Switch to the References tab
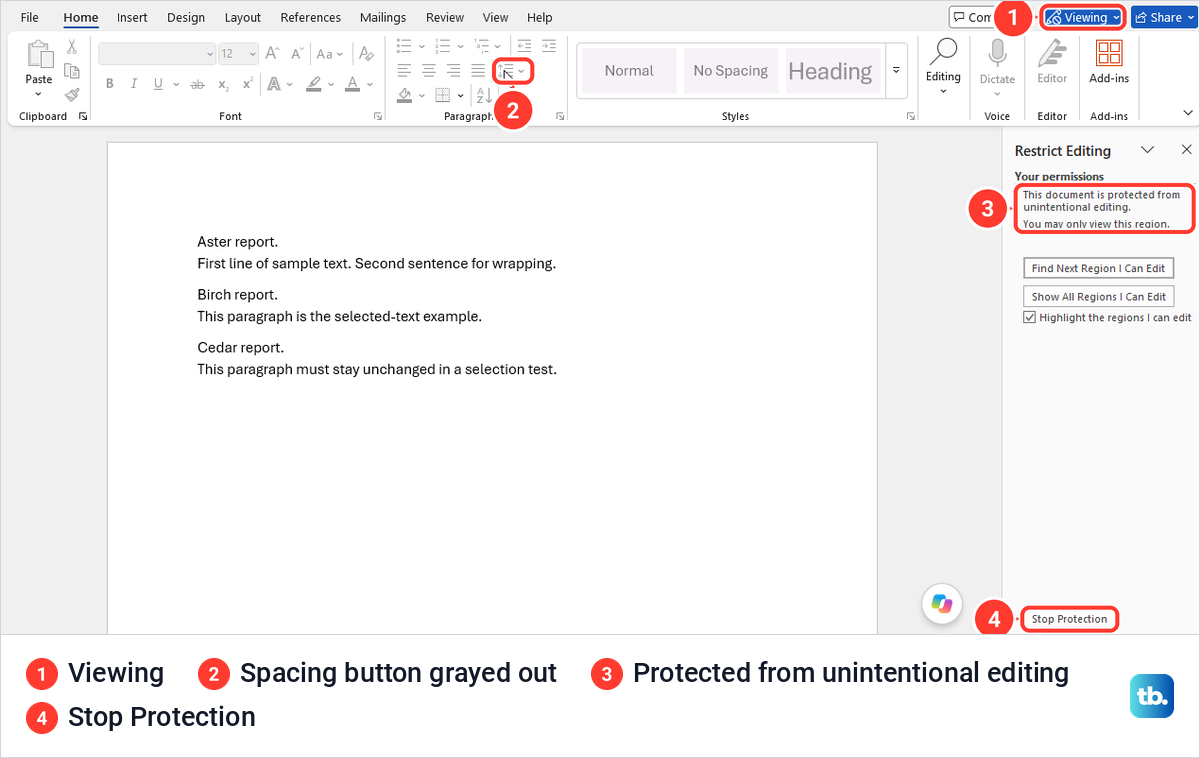The image size is (1200, 758). 311,17
